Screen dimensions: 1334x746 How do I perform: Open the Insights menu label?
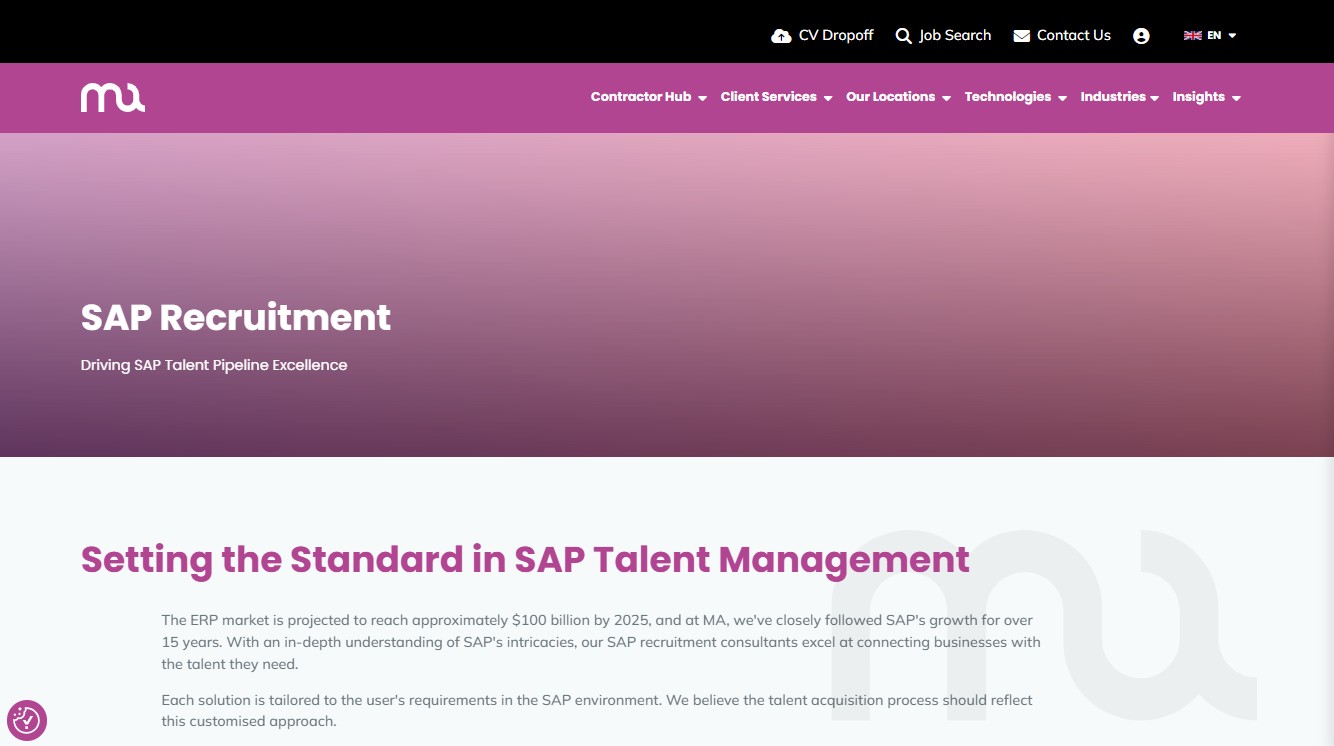click(1199, 97)
